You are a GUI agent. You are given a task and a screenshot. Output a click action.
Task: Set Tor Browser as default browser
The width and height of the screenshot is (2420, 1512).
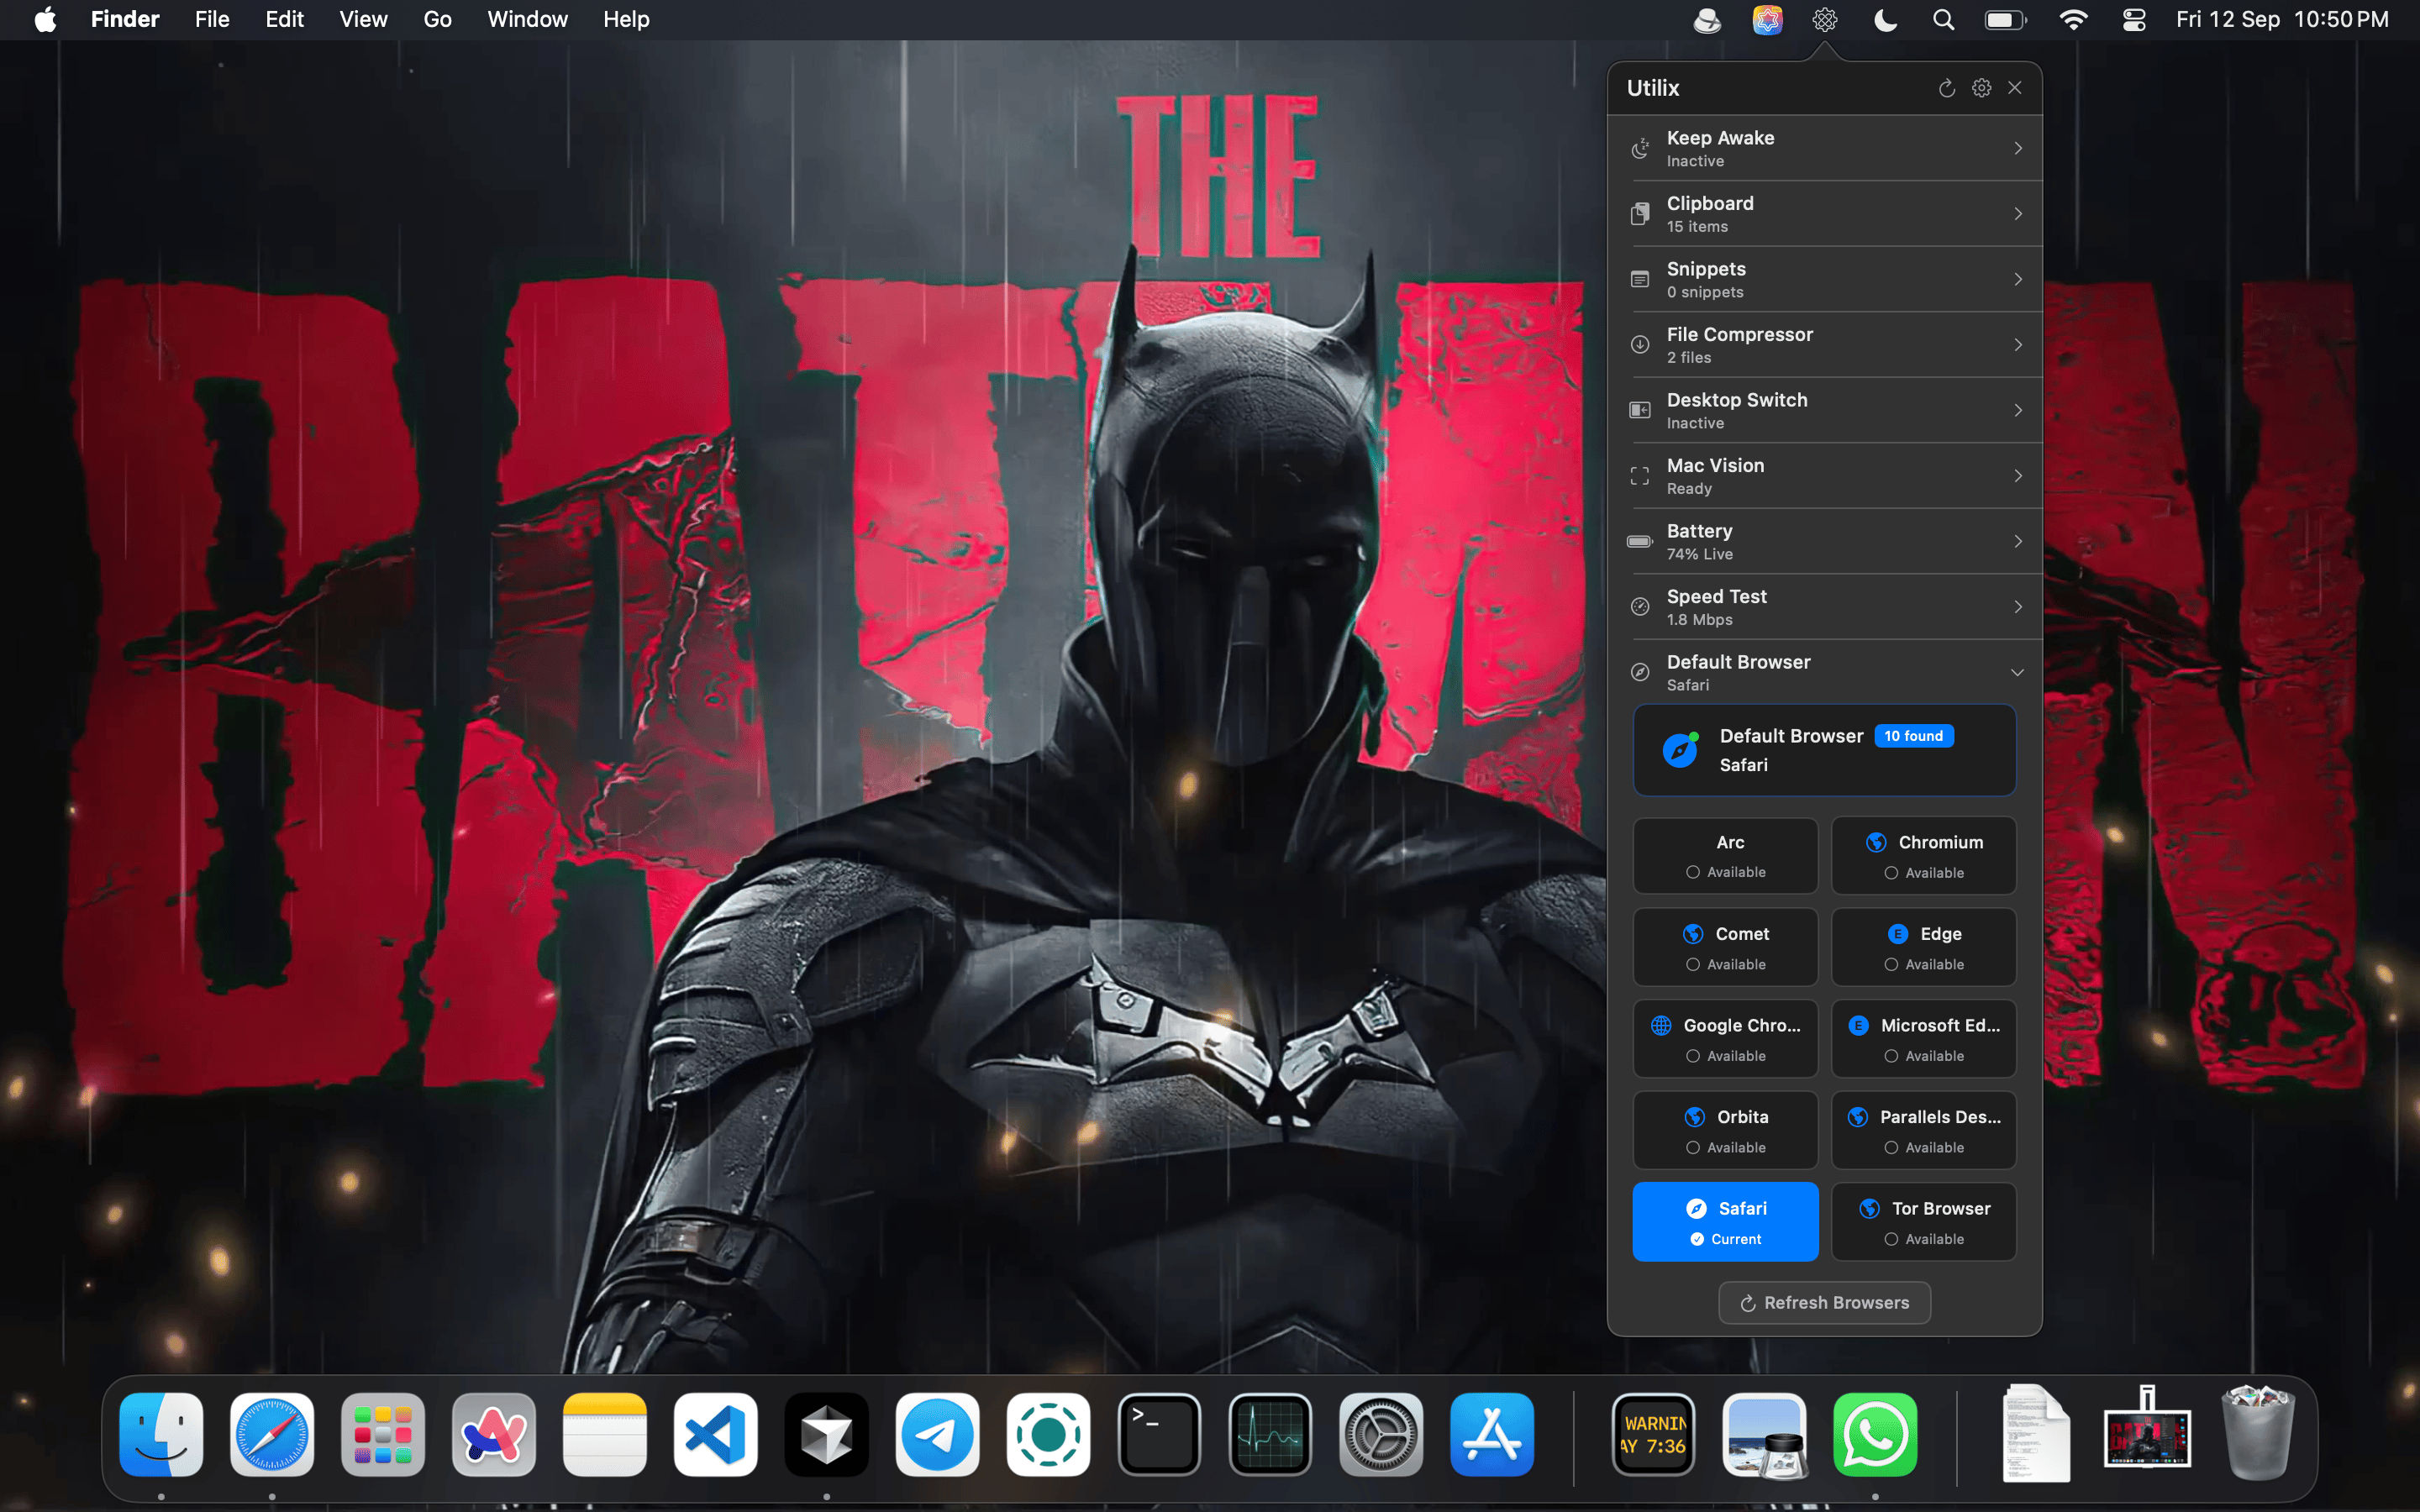pos(1923,1222)
